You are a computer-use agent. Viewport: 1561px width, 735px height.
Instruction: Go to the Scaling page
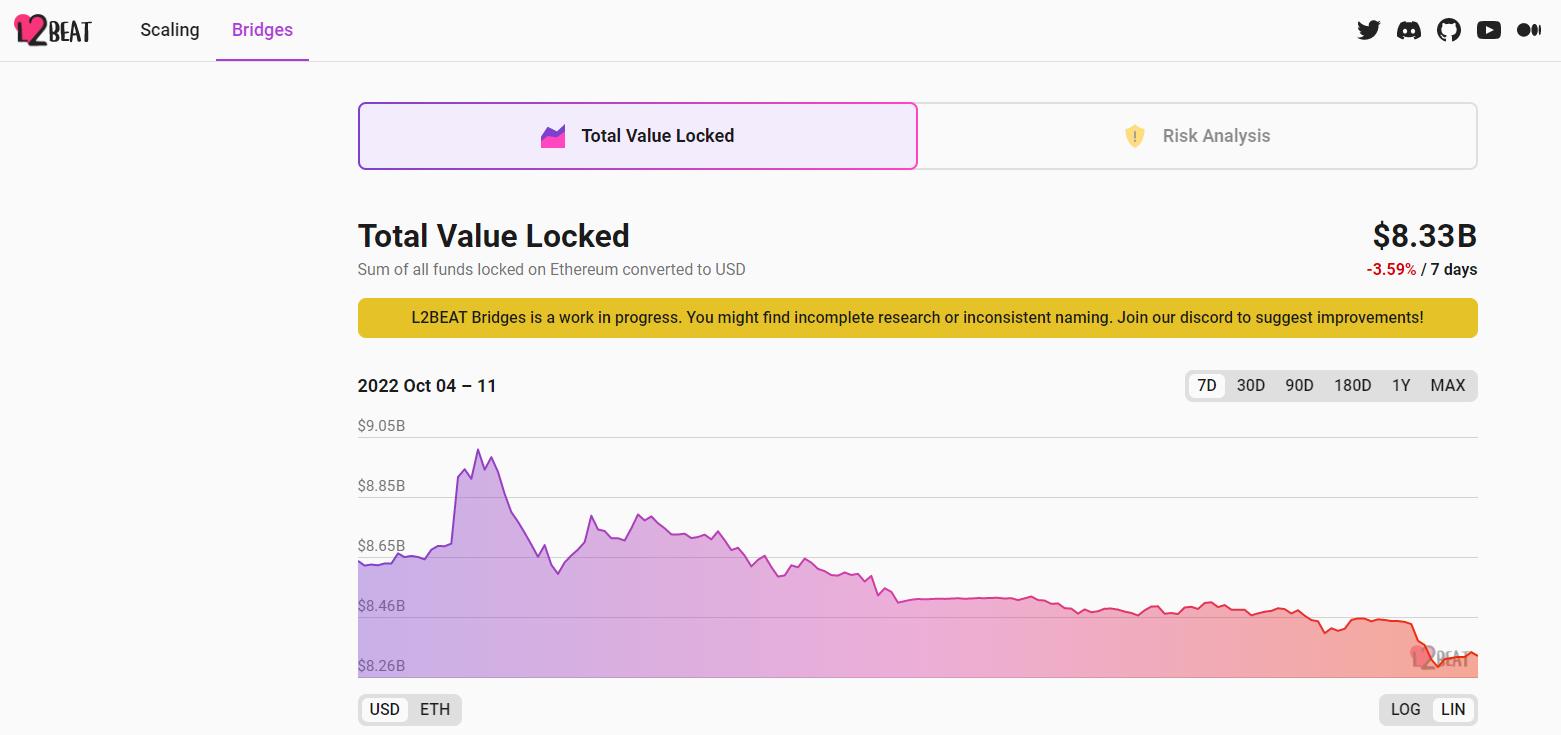(x=170, y=30)
